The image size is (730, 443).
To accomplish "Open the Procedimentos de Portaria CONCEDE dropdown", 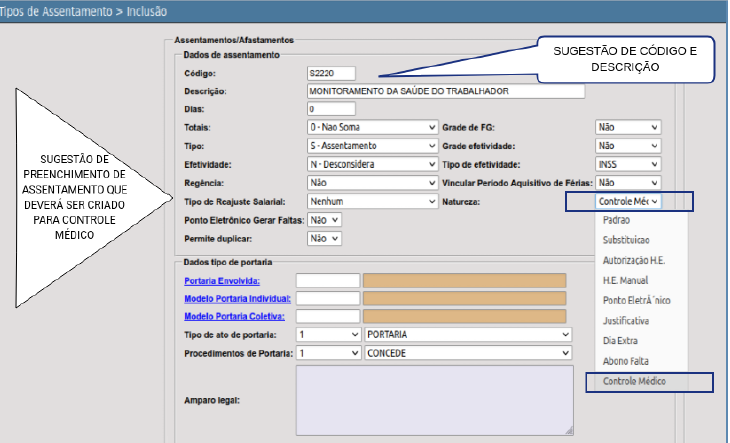I will (x=468, y=353).
